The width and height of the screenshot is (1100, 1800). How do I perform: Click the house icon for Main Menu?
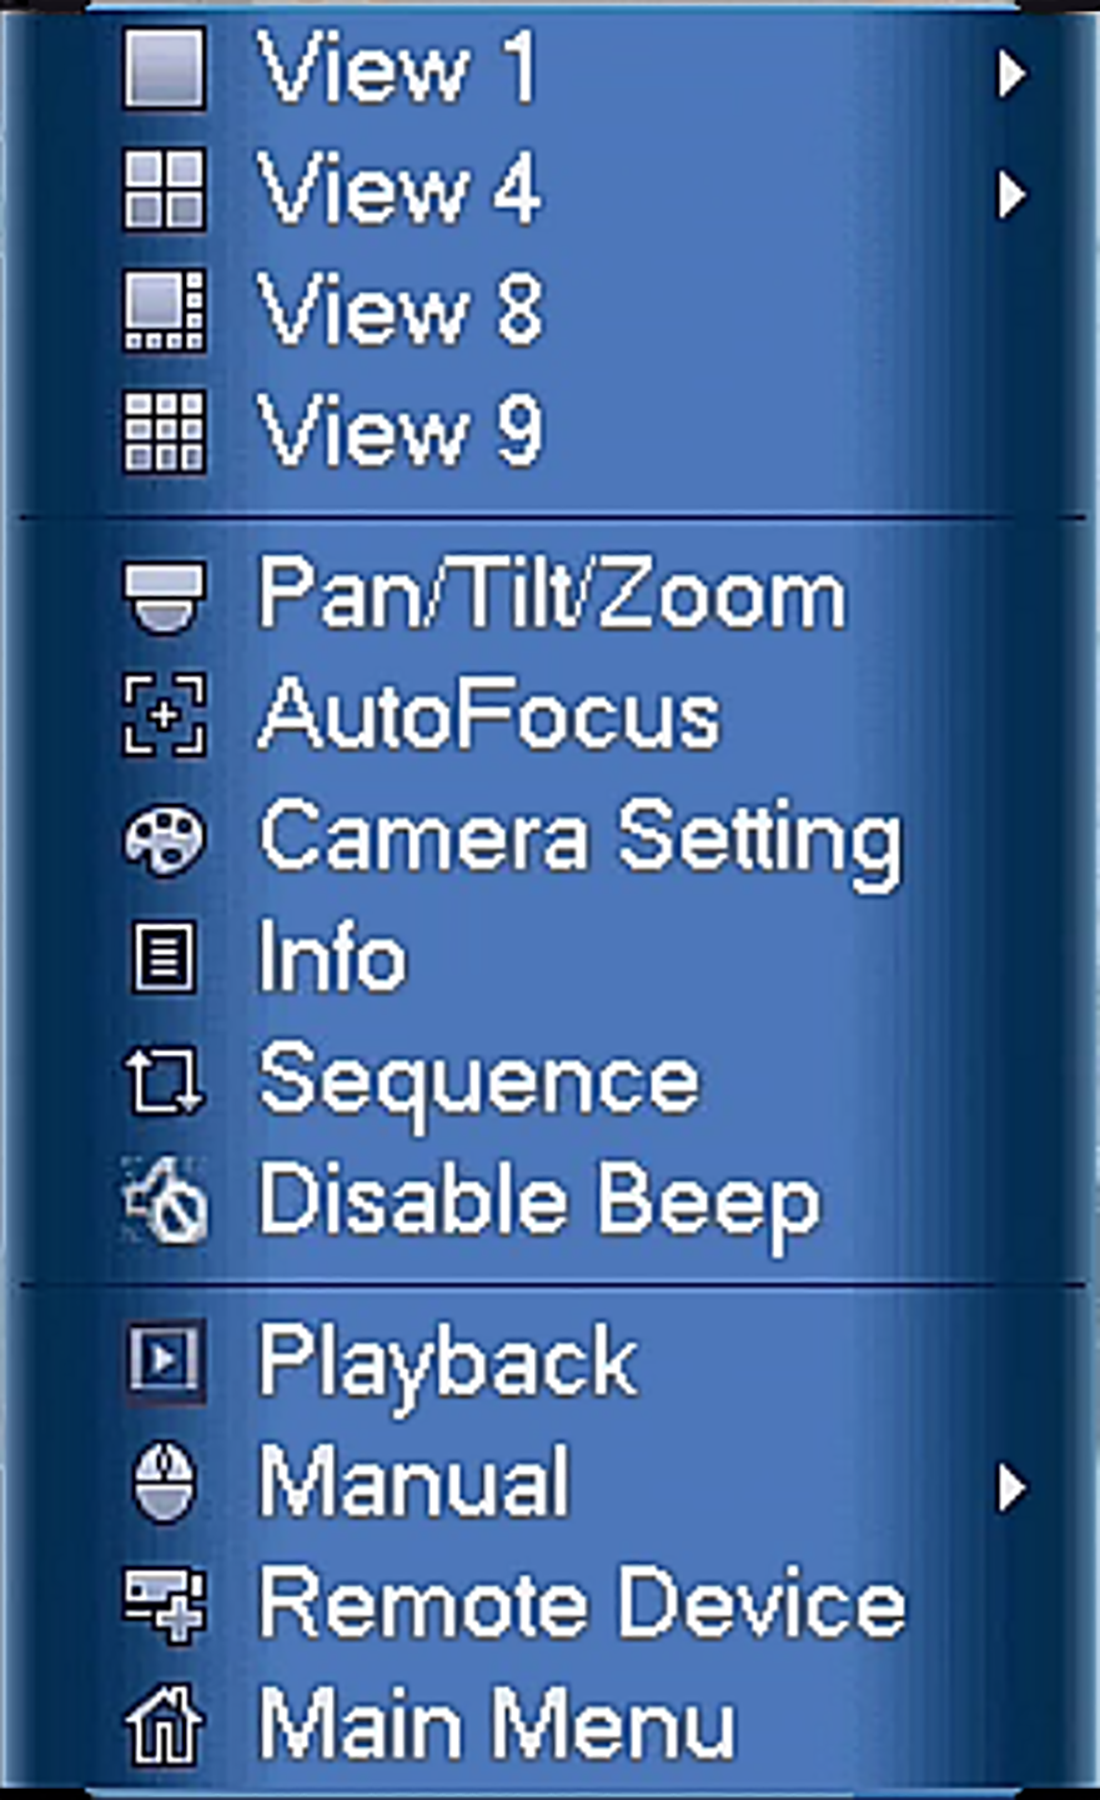pyautogui.click(x=165, y=1724)
